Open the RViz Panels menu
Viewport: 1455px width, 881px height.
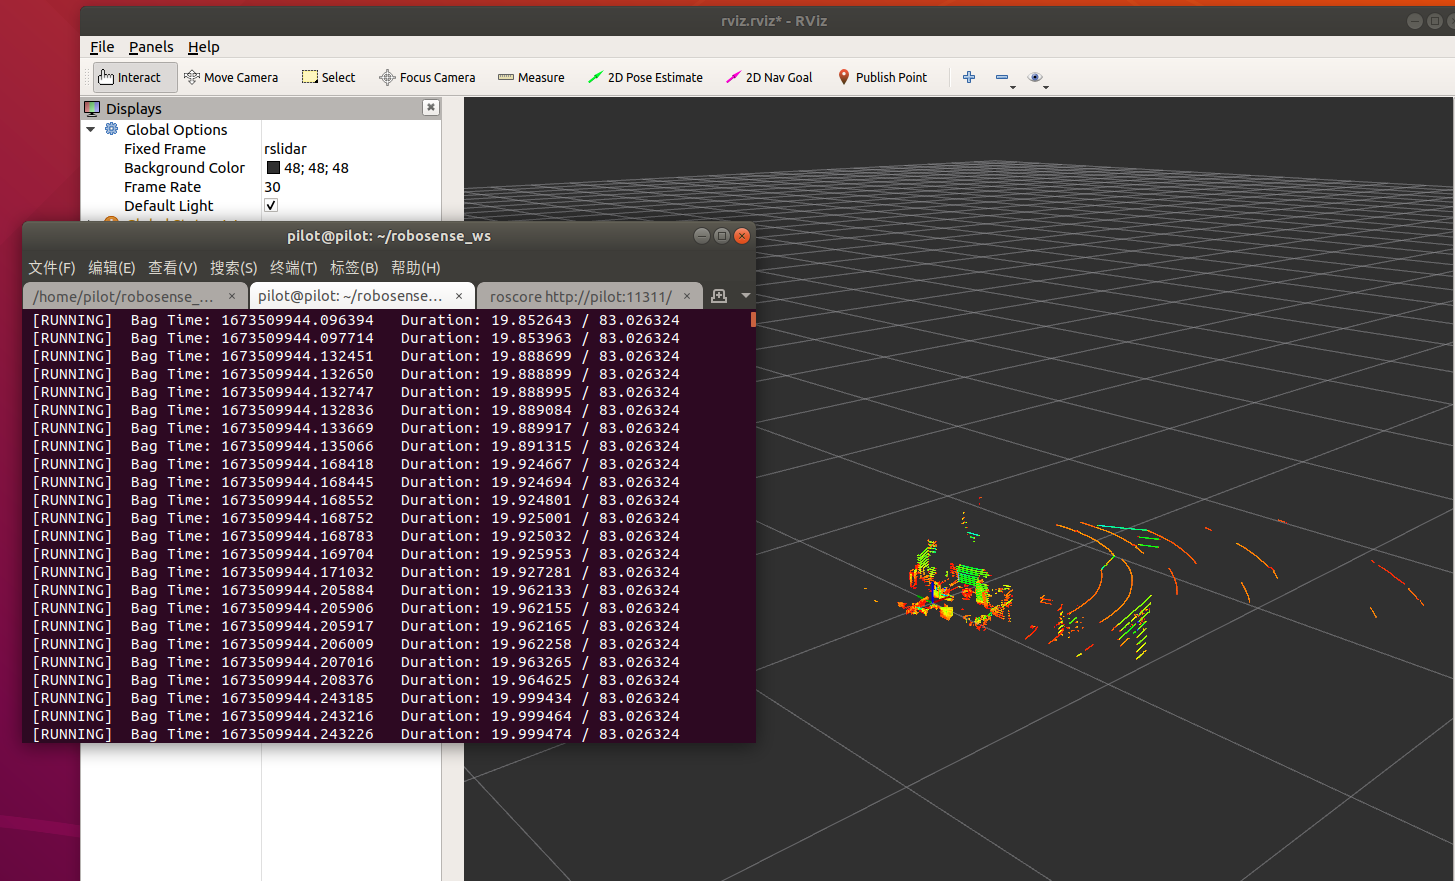(x=151, y=47)
